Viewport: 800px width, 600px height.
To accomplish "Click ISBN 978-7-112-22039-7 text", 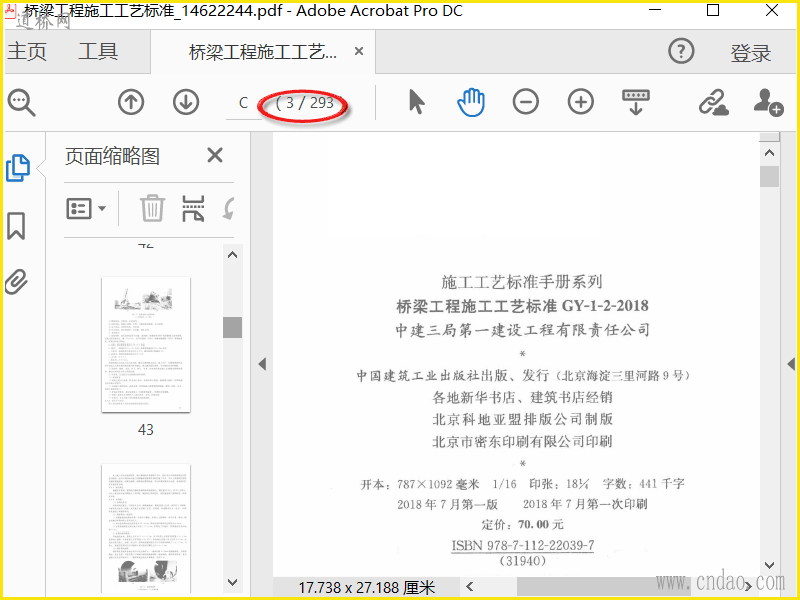I will (x=523, y=545).
